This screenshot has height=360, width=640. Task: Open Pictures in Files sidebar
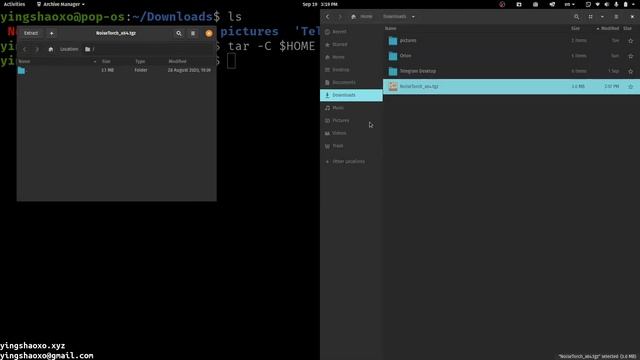351,120
